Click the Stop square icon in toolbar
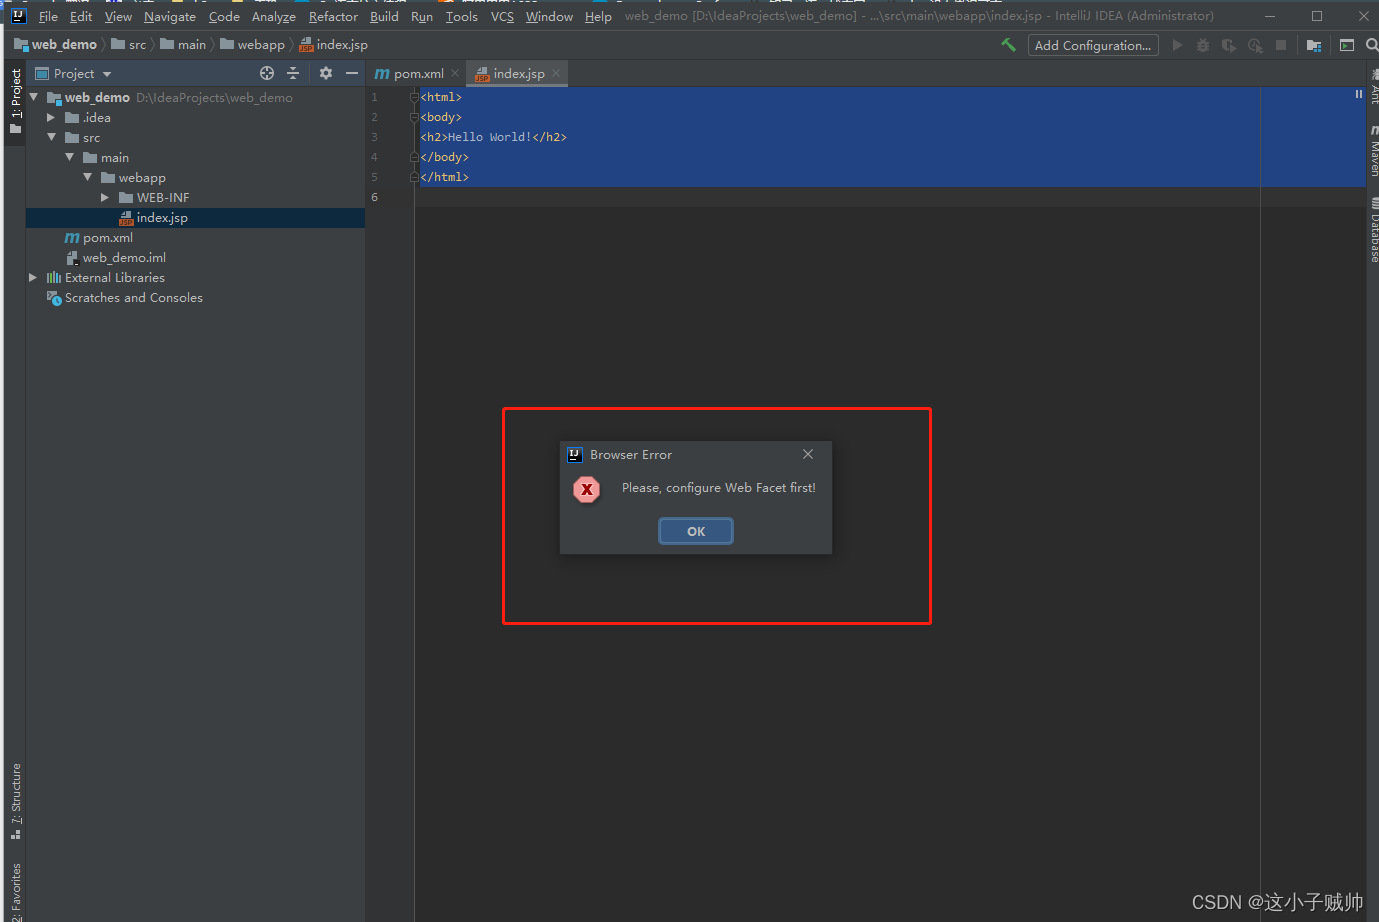This screenshot has height=922, width=1379. (x=1281, y=45)
